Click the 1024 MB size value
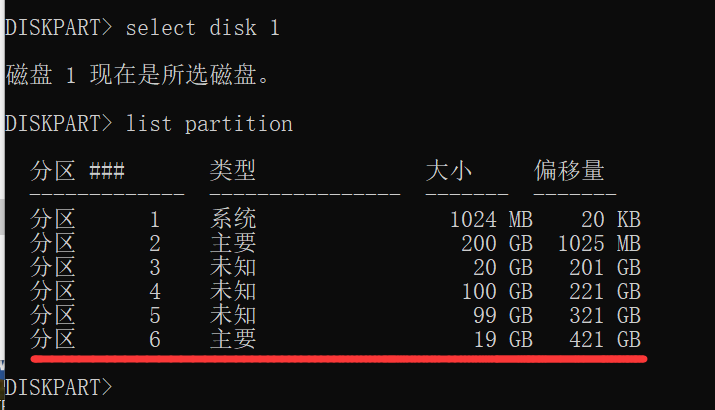Image resolution: width=715 pixels, height=410 pixels. click(492, 220)
